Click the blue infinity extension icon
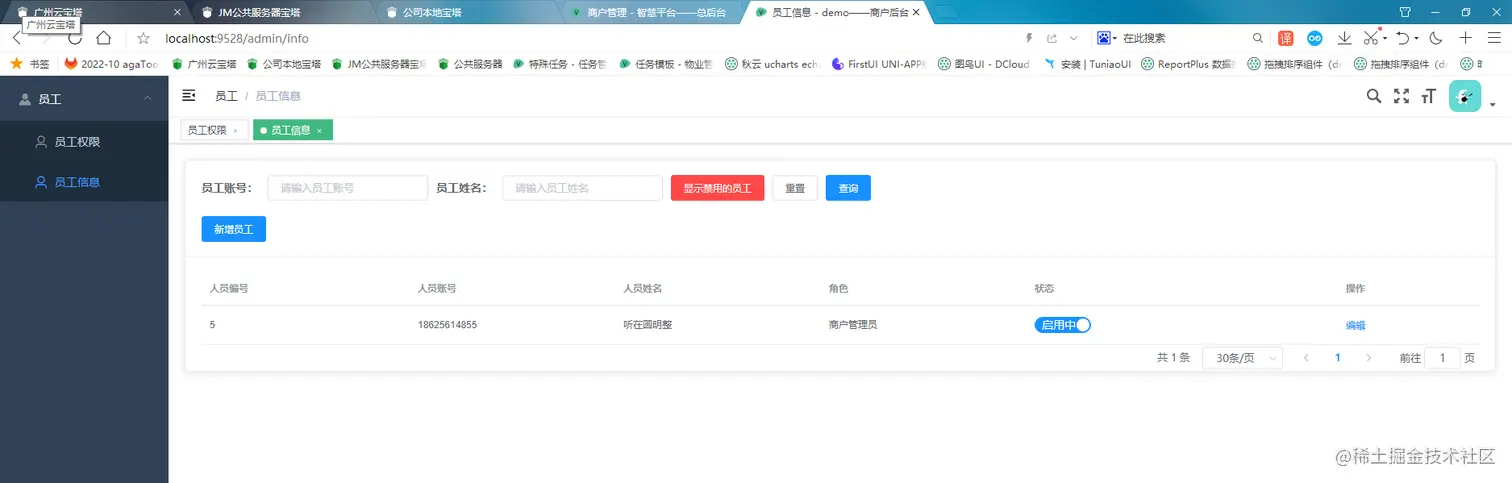The width and height of the screenshot is (1512, 483). [x=1316, y=38]
